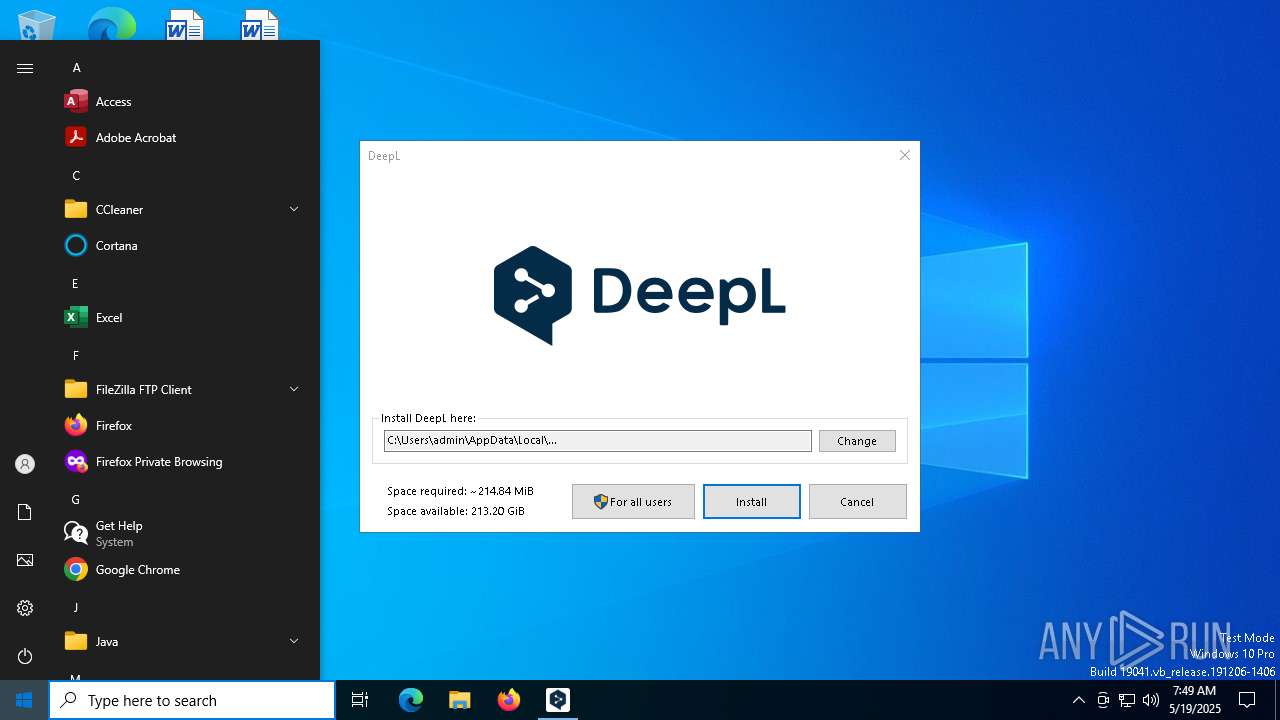Click the Power icon in Start
1280x720 pixels.
25,656
